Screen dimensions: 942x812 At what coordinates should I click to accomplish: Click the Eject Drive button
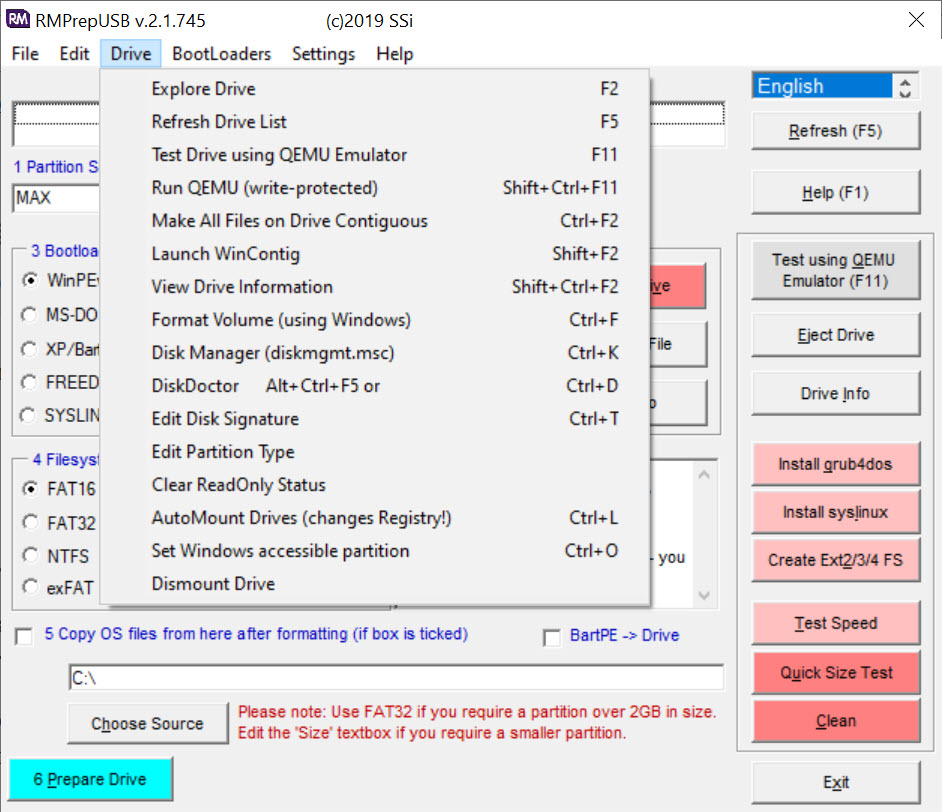click(836, 335)
